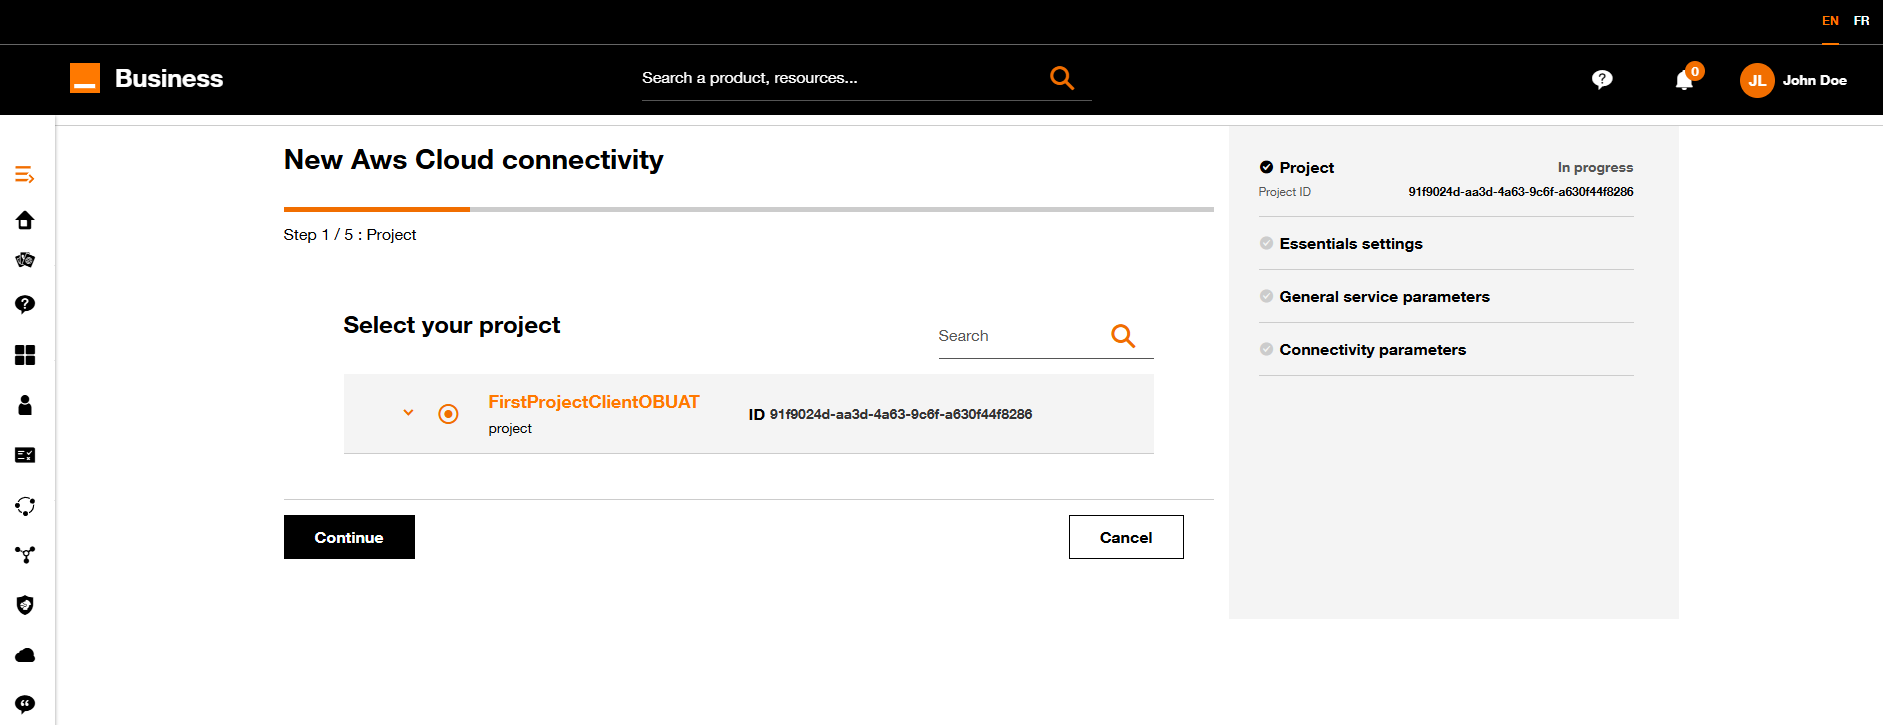Switch language to FR
Image resolution: width=1883 pixels, height=725 pixels.
[x=1861, y=21]
